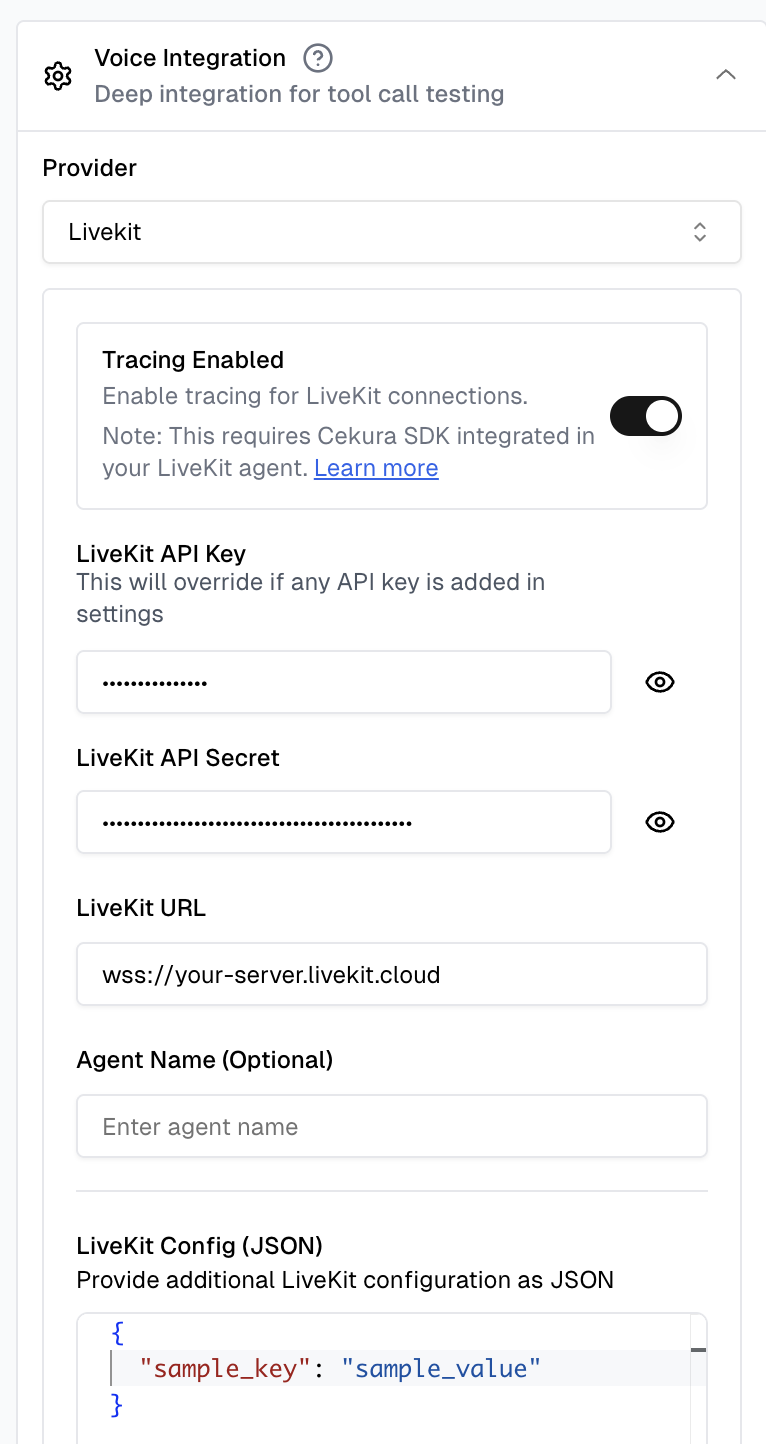
Task: Open the Voice Integration help tooltip icon
Action: click(x=317, y=58)
